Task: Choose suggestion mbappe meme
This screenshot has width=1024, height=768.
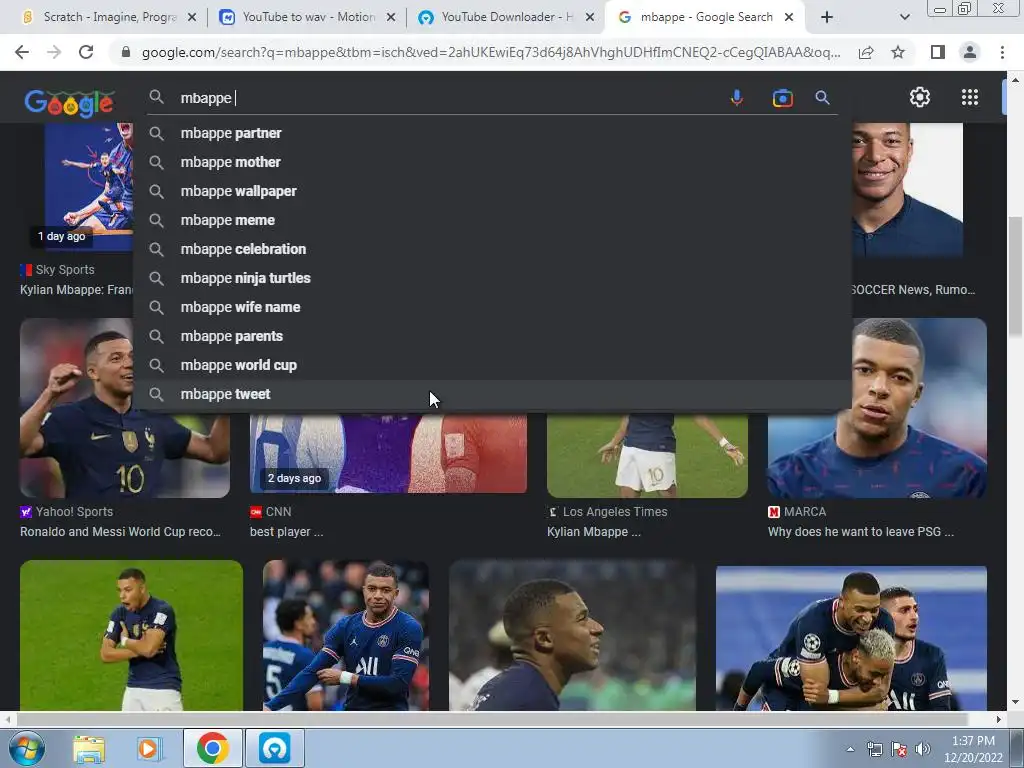Action: pos(492,220)
